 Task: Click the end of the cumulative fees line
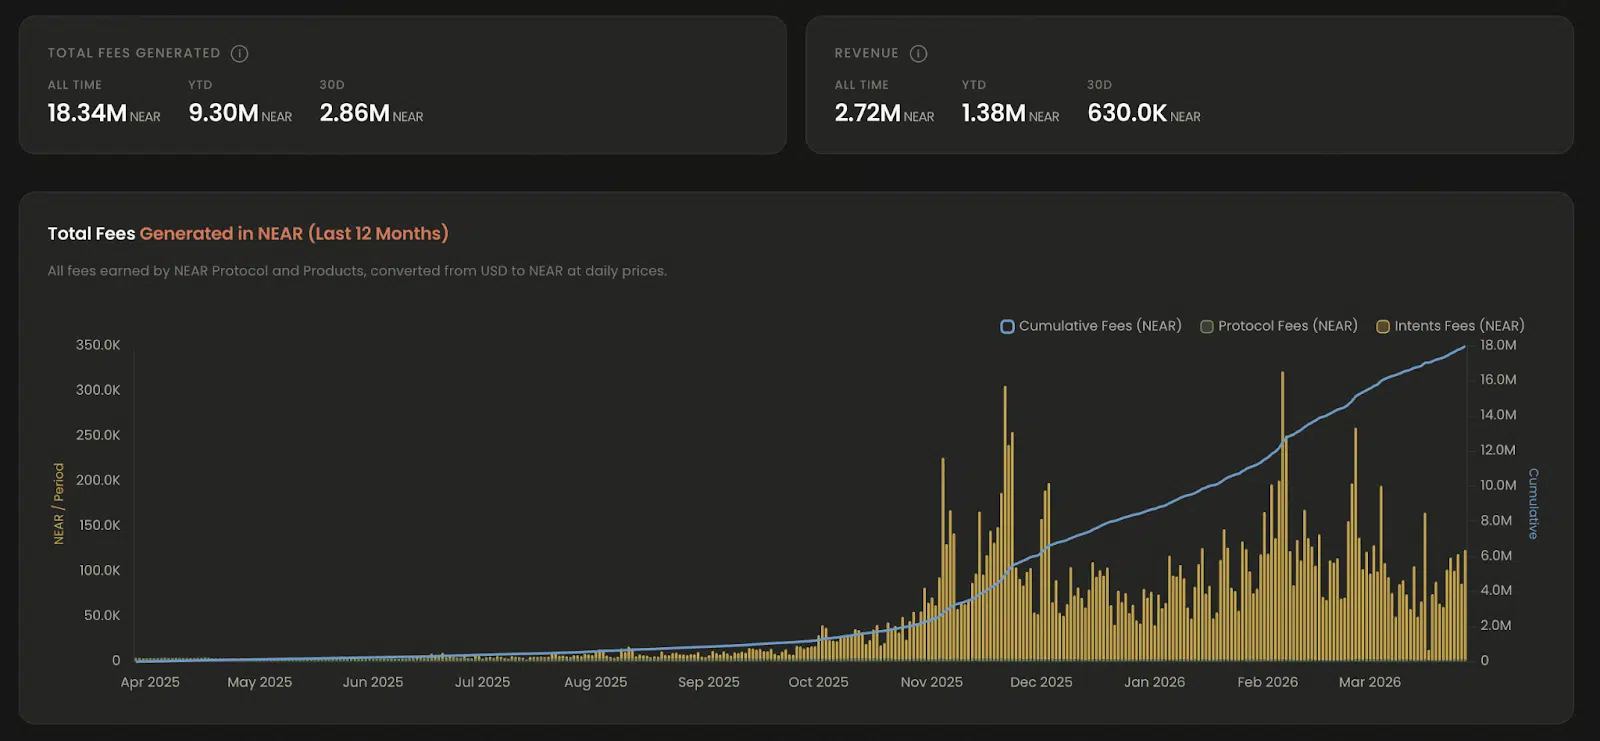[x=1464, y=347]
